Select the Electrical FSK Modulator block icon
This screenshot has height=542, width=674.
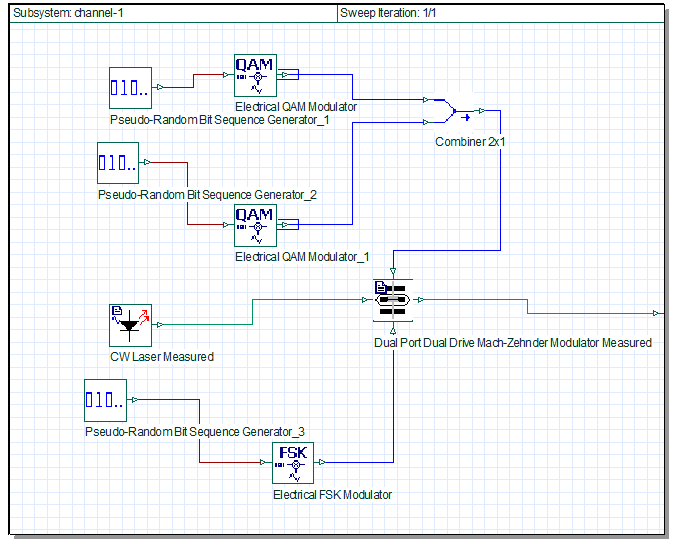[x=293, y=463]
